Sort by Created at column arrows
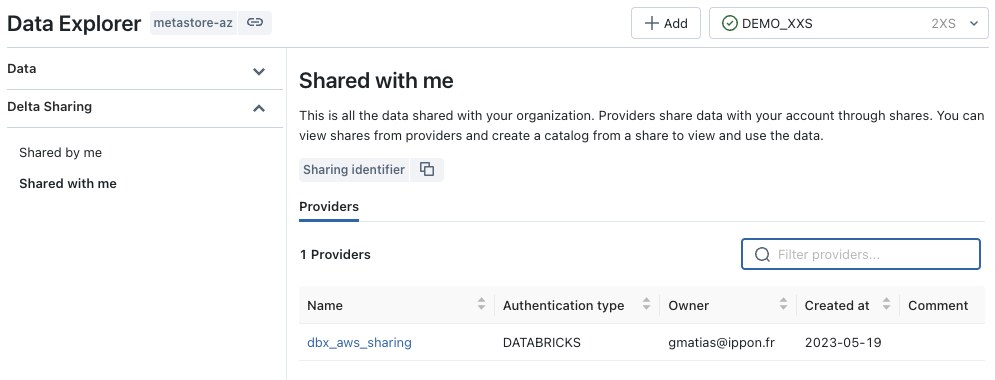 coord(886,305)
